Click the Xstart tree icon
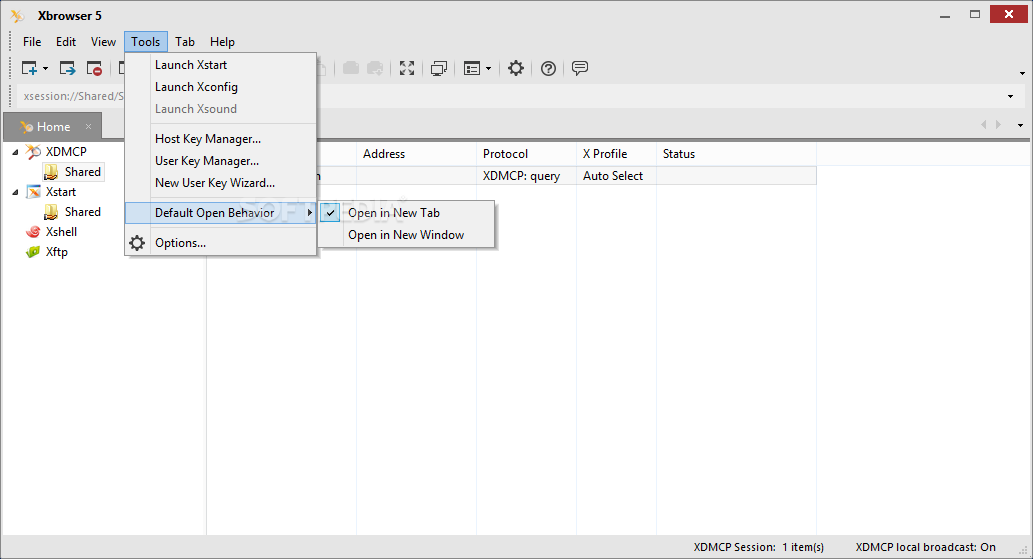 click(33, 192)
